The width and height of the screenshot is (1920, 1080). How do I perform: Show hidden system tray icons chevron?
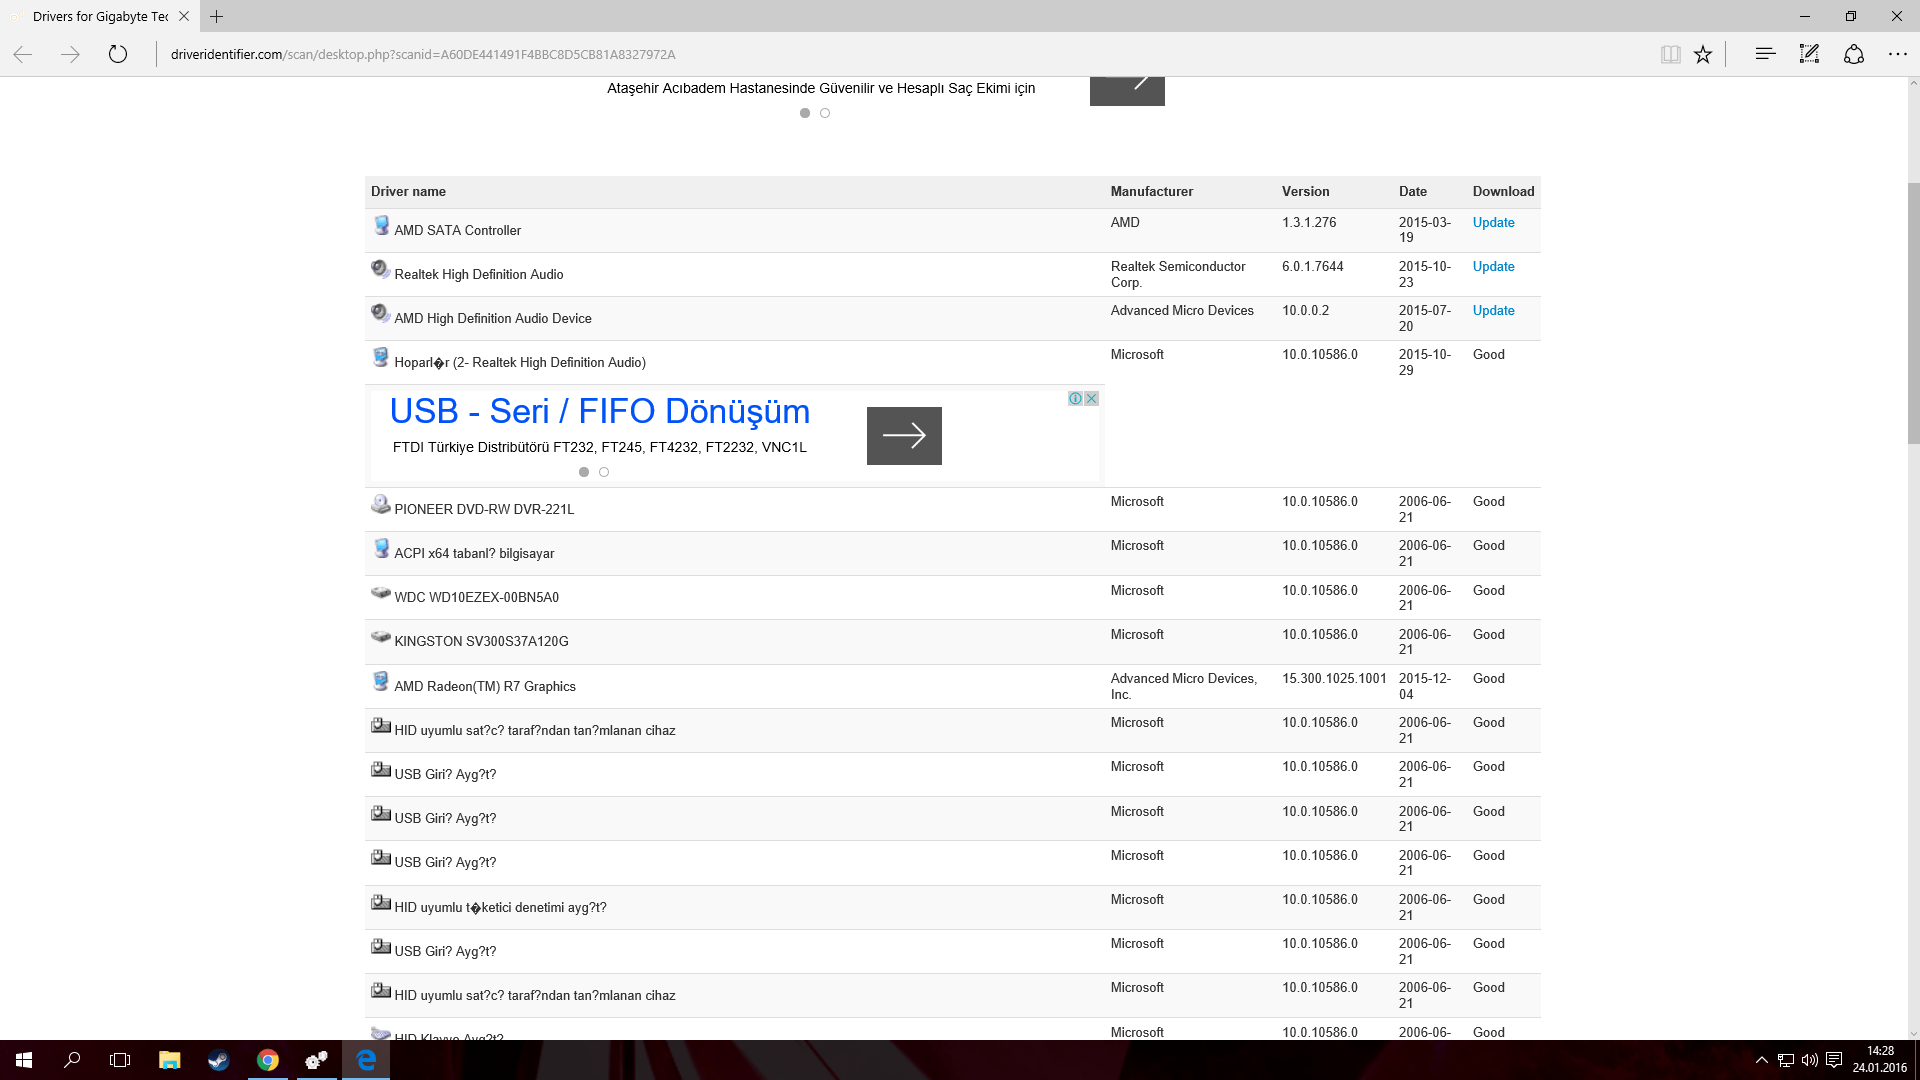[1761, 1060]
